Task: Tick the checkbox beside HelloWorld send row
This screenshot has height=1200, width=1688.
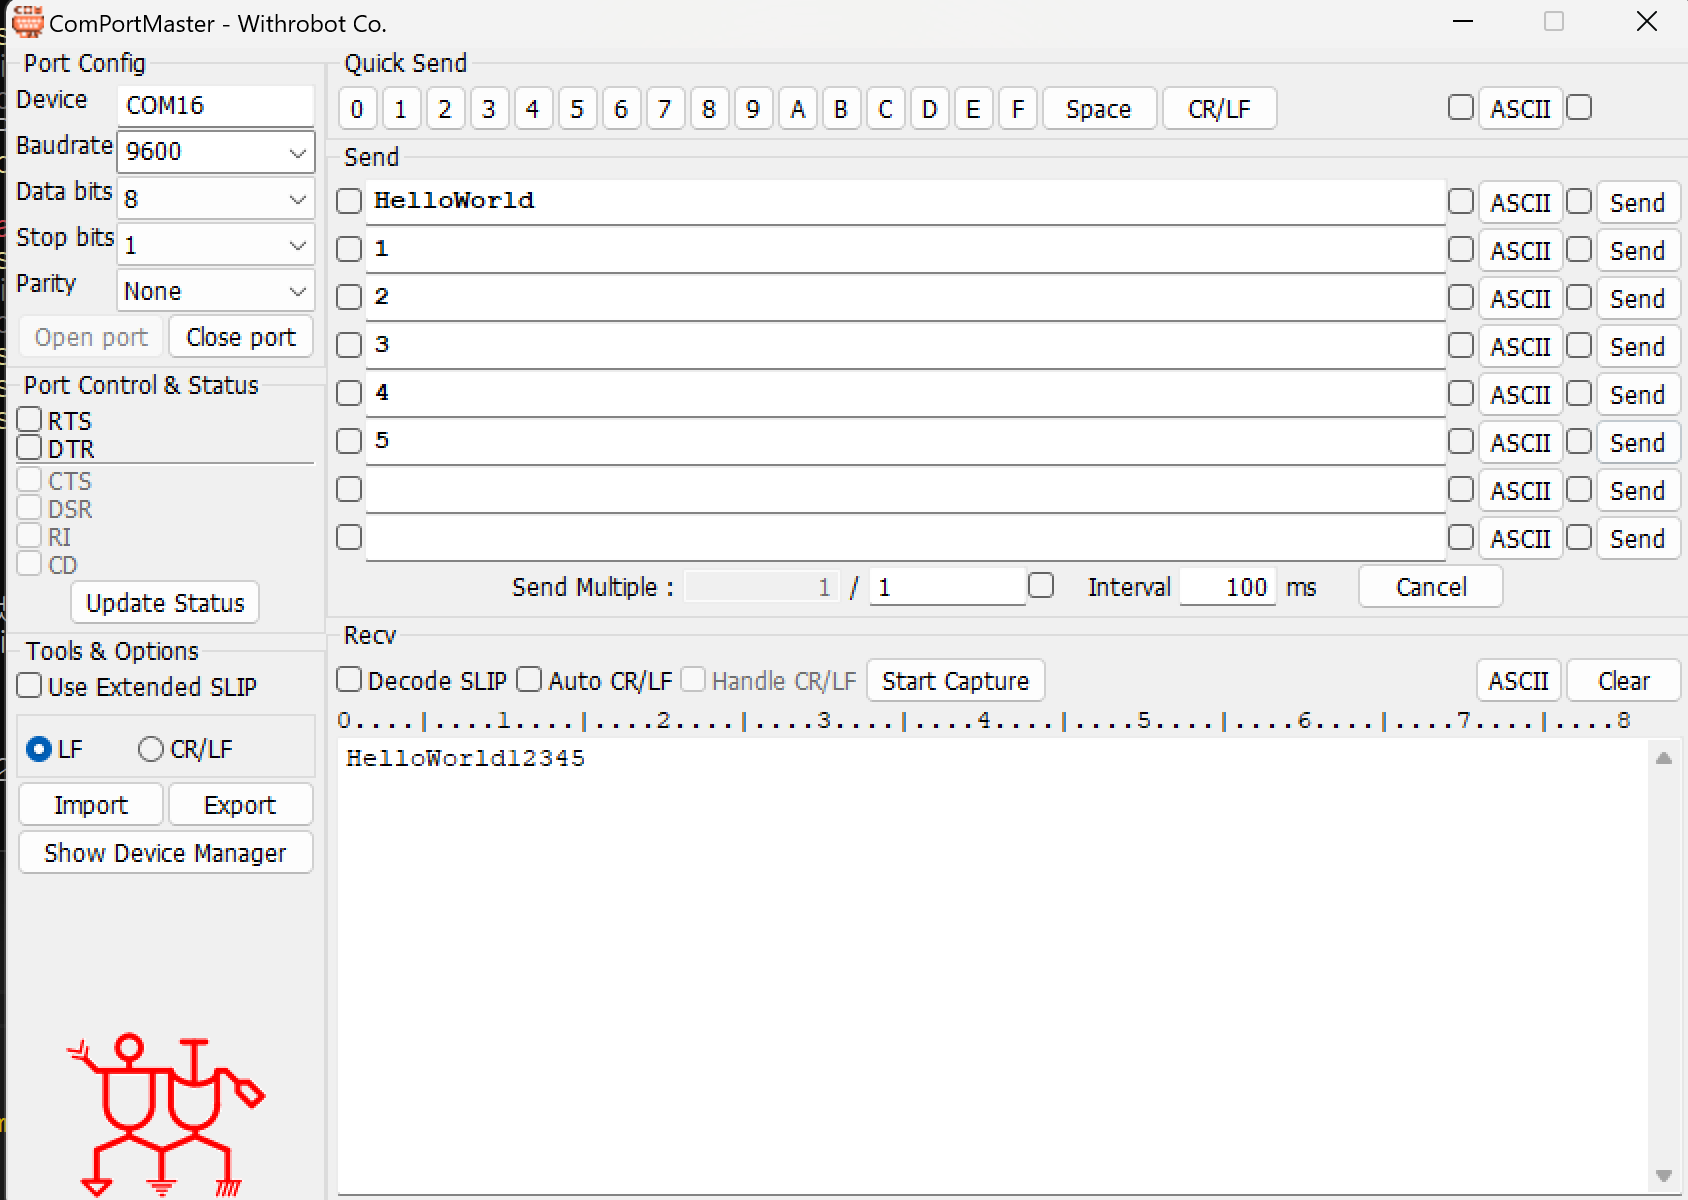Action: [x=349, y=201]
